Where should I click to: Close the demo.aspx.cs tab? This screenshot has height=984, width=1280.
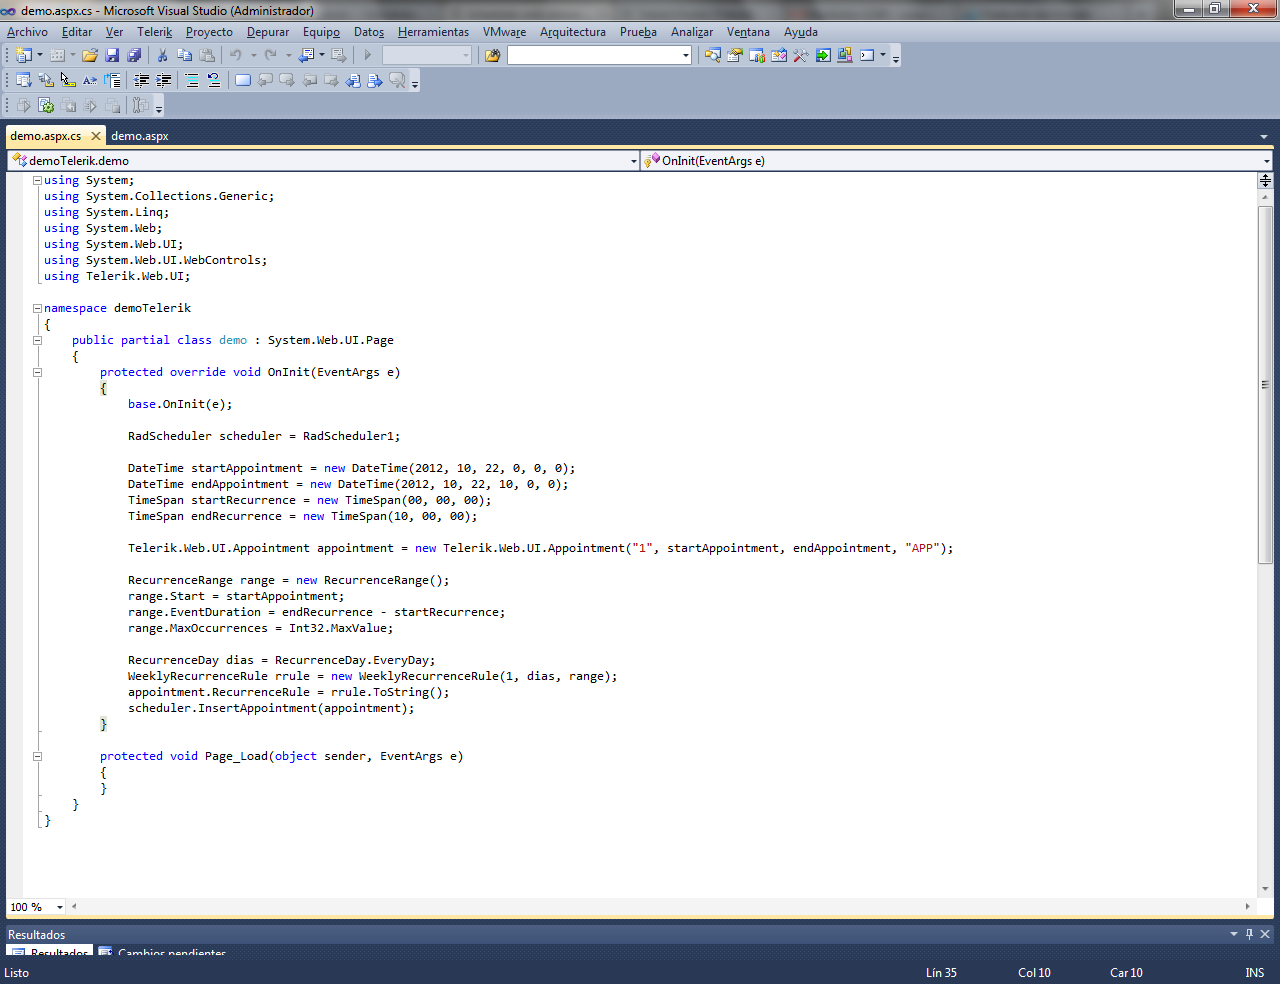pos(96,136)
